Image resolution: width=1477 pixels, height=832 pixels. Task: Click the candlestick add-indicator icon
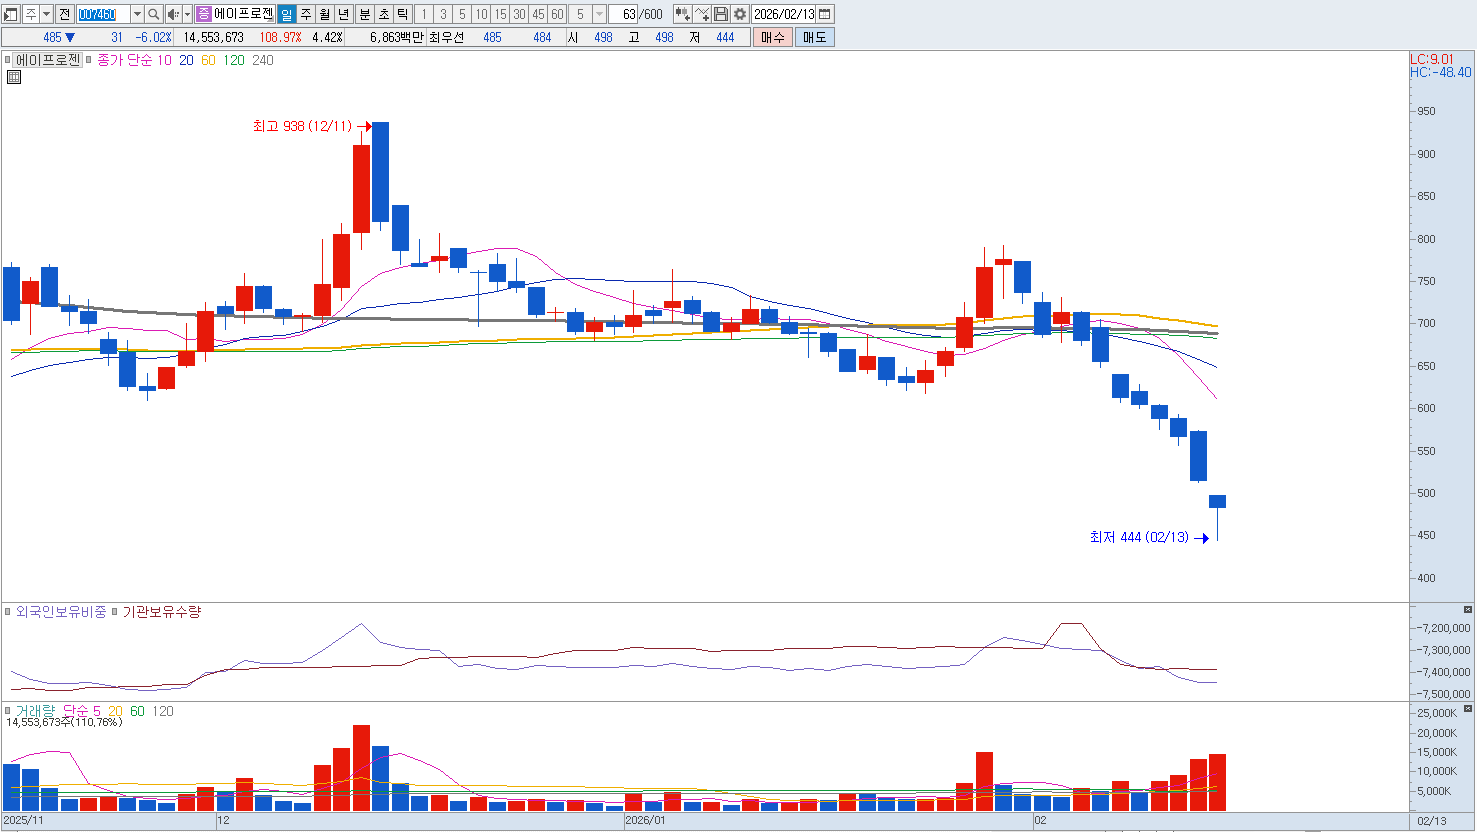(x=683, y=14)
